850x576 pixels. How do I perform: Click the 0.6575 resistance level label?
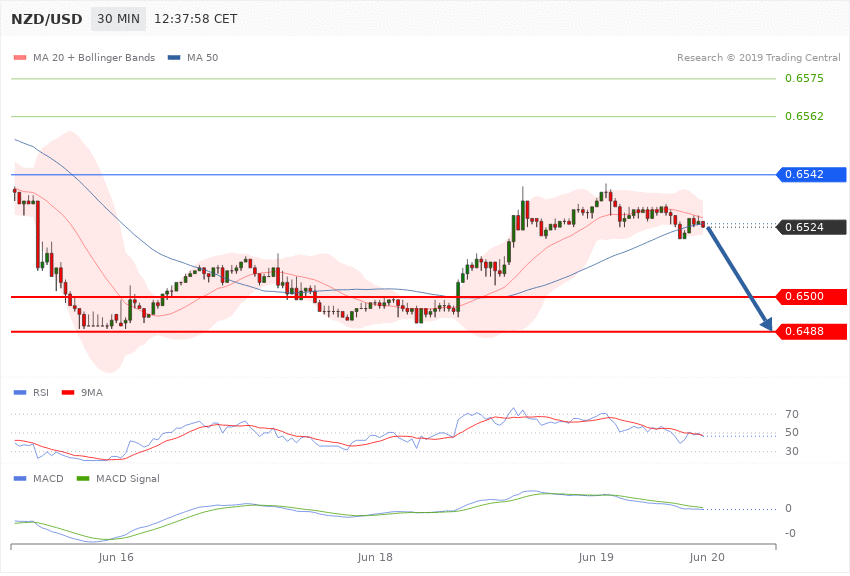click(804, 79)
